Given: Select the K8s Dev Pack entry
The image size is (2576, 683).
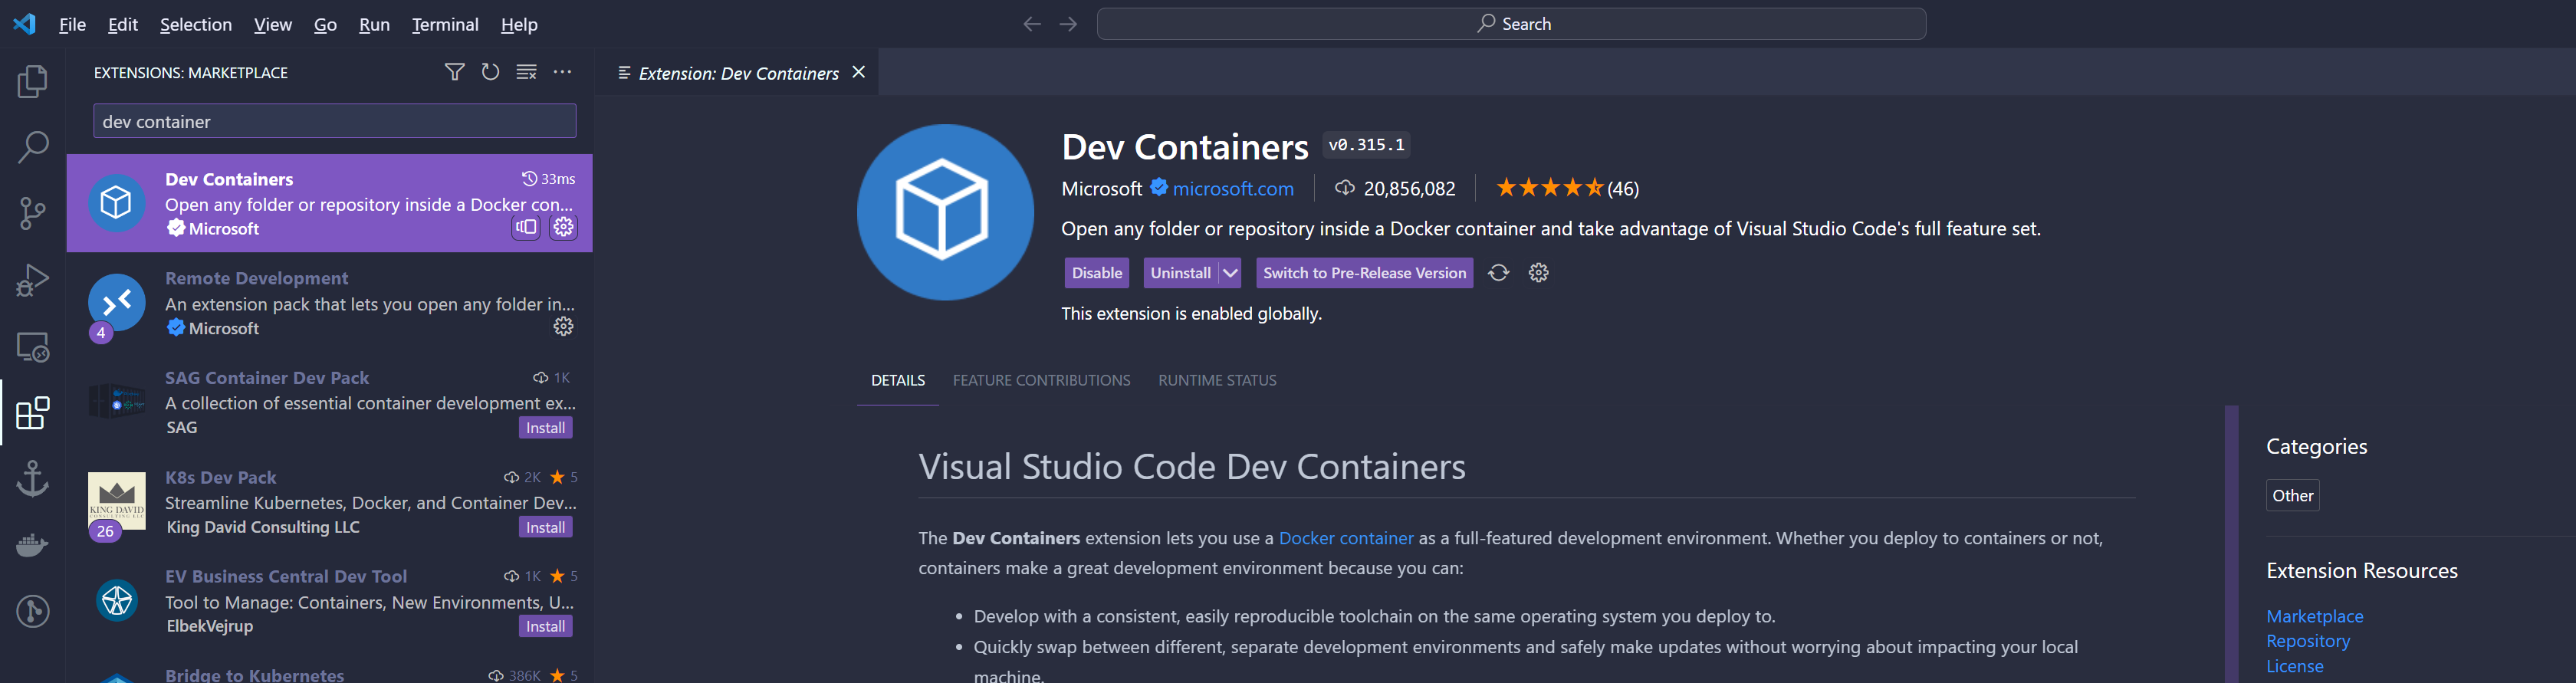Looking at the screenshot, I should 329,502.
